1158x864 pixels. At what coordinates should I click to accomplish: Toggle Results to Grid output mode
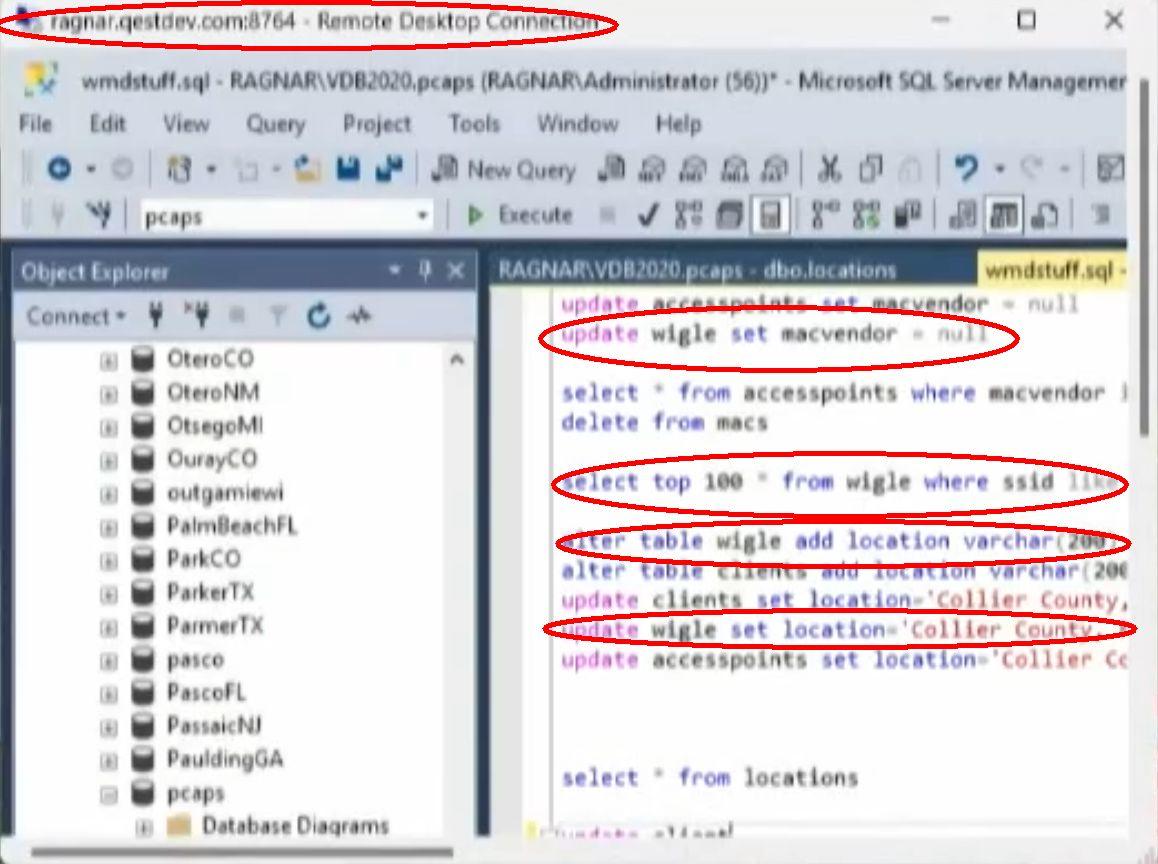pos(1003,215)
